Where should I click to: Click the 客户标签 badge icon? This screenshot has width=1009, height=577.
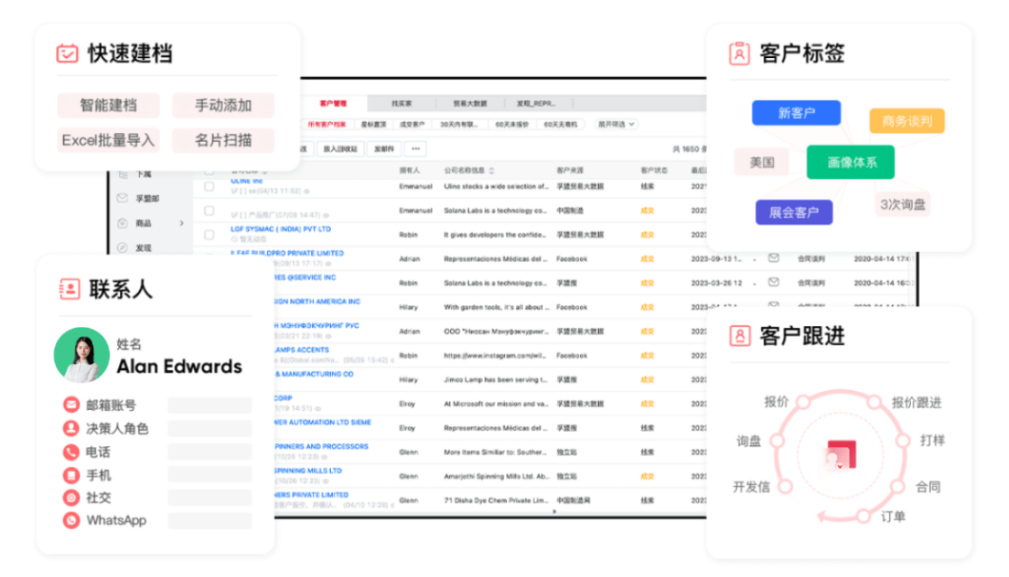(x=739, y=53)
